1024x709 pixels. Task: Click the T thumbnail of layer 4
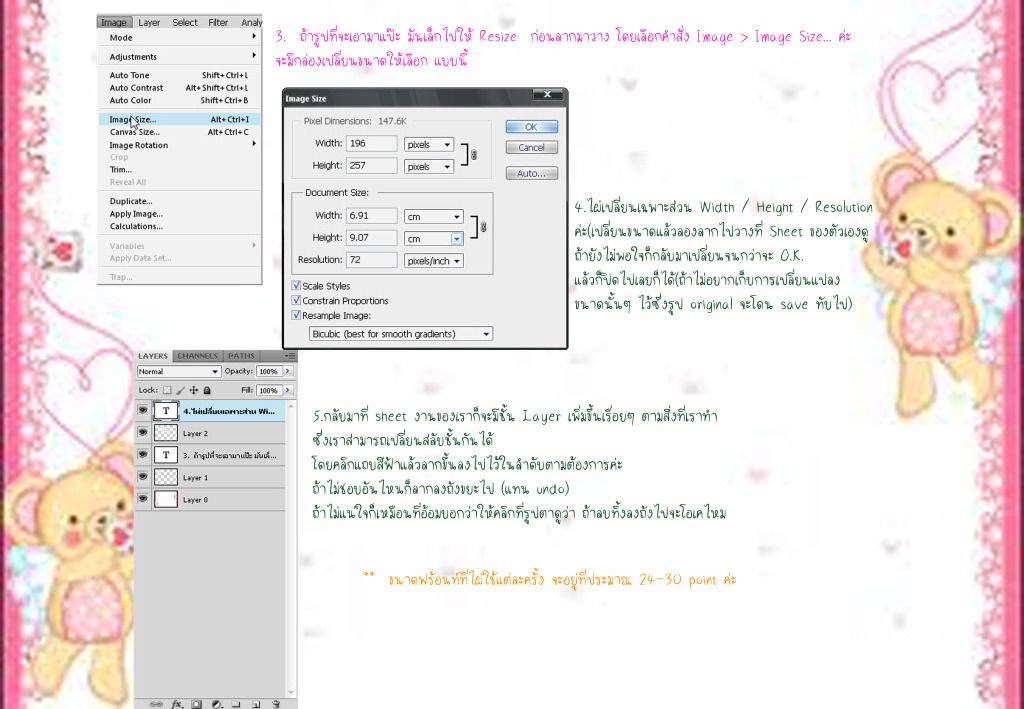click(166, 411)
